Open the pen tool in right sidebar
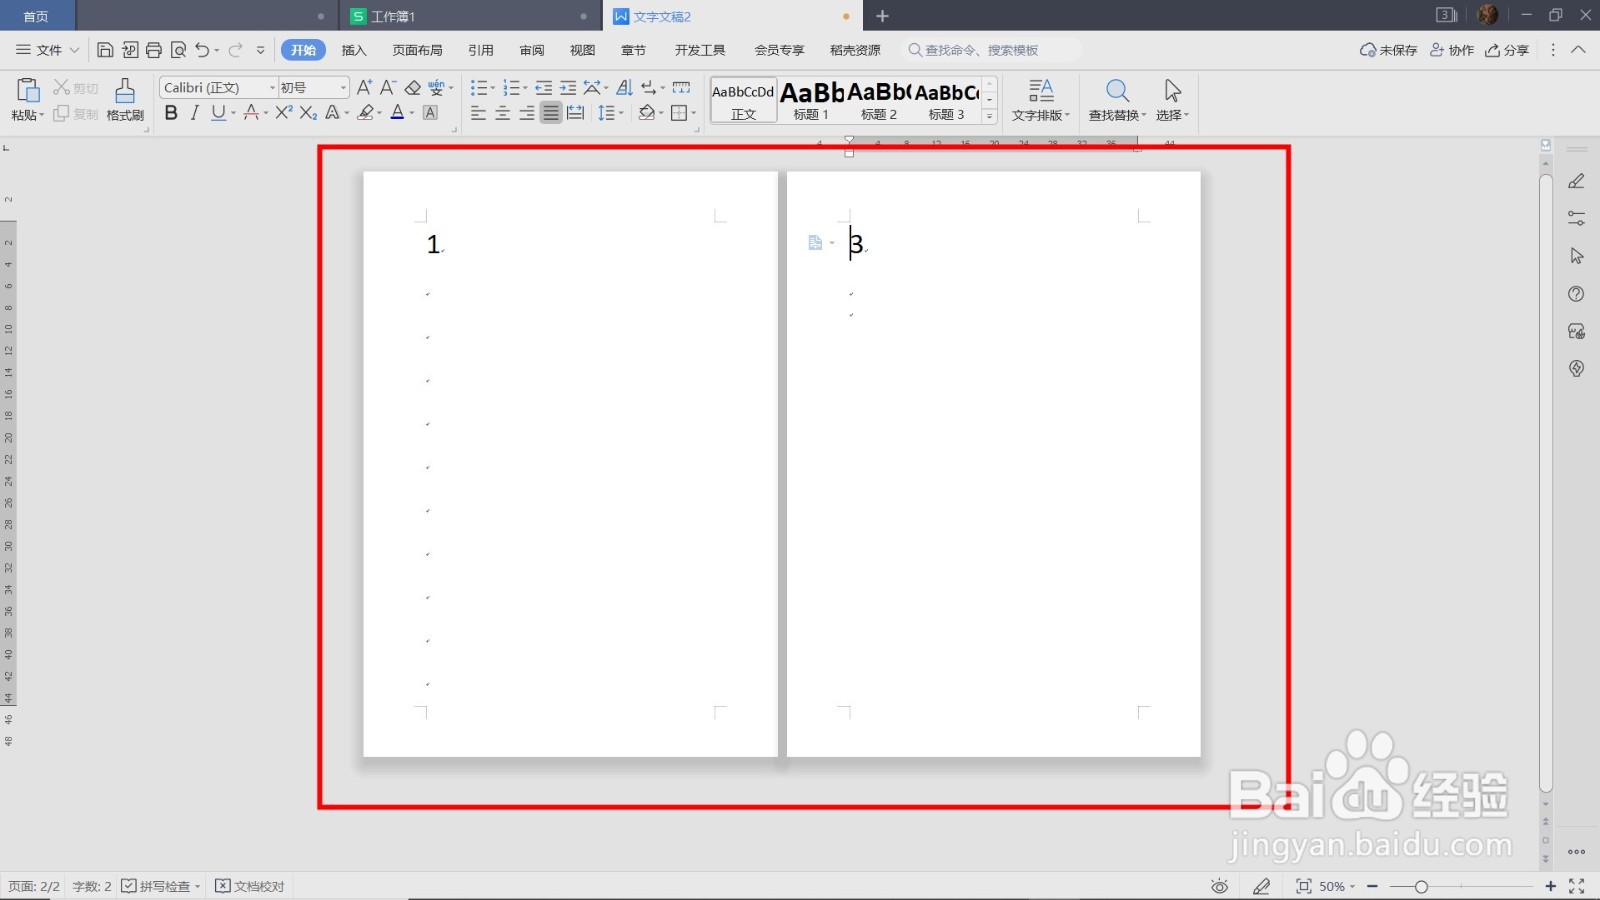 (1577, 181)
